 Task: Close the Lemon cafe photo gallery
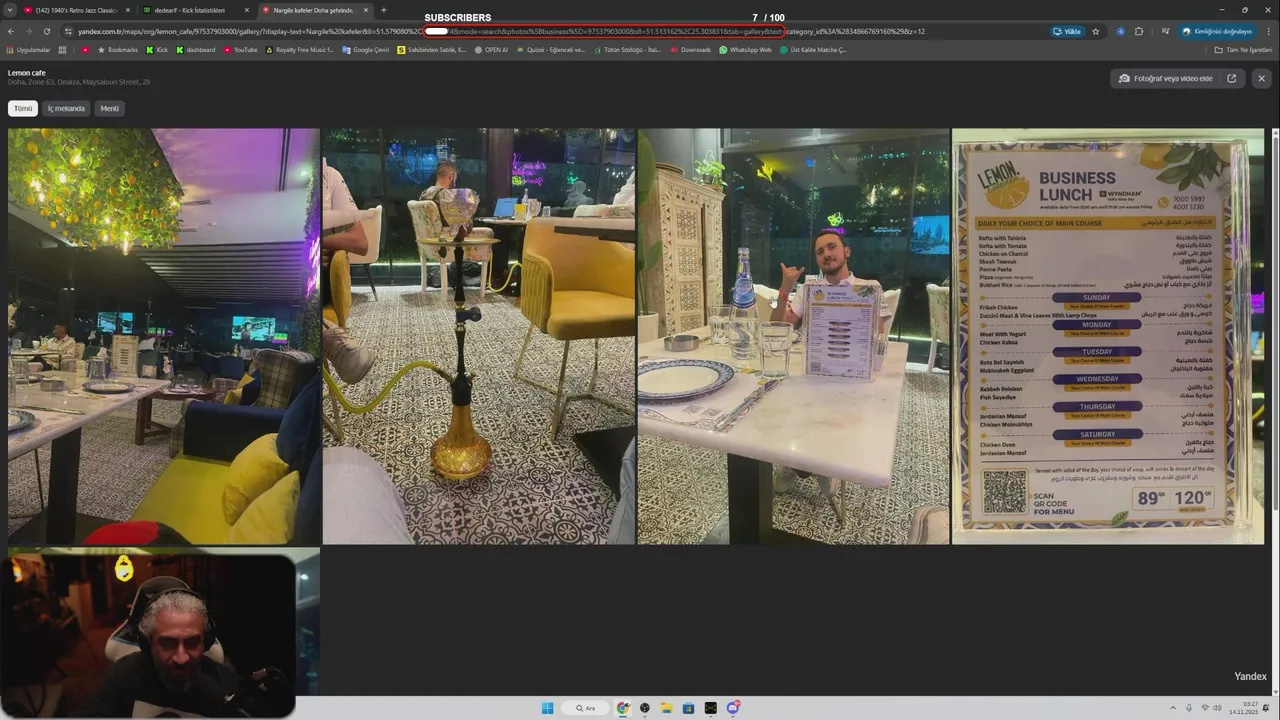pos(1261,78)
